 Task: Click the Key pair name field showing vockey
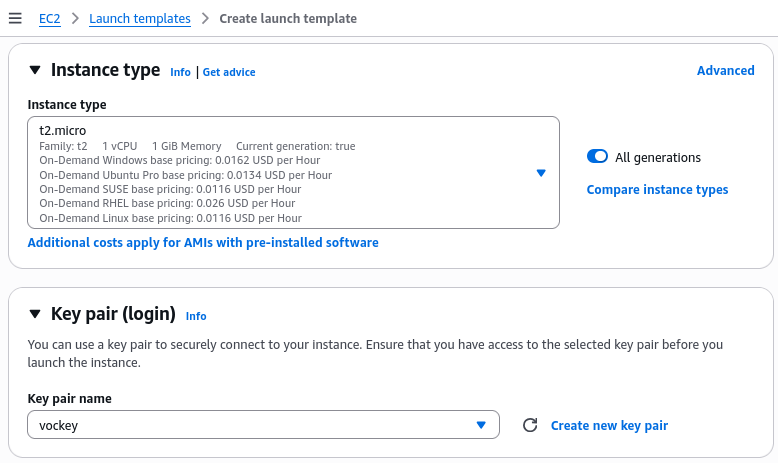[250, 425]
